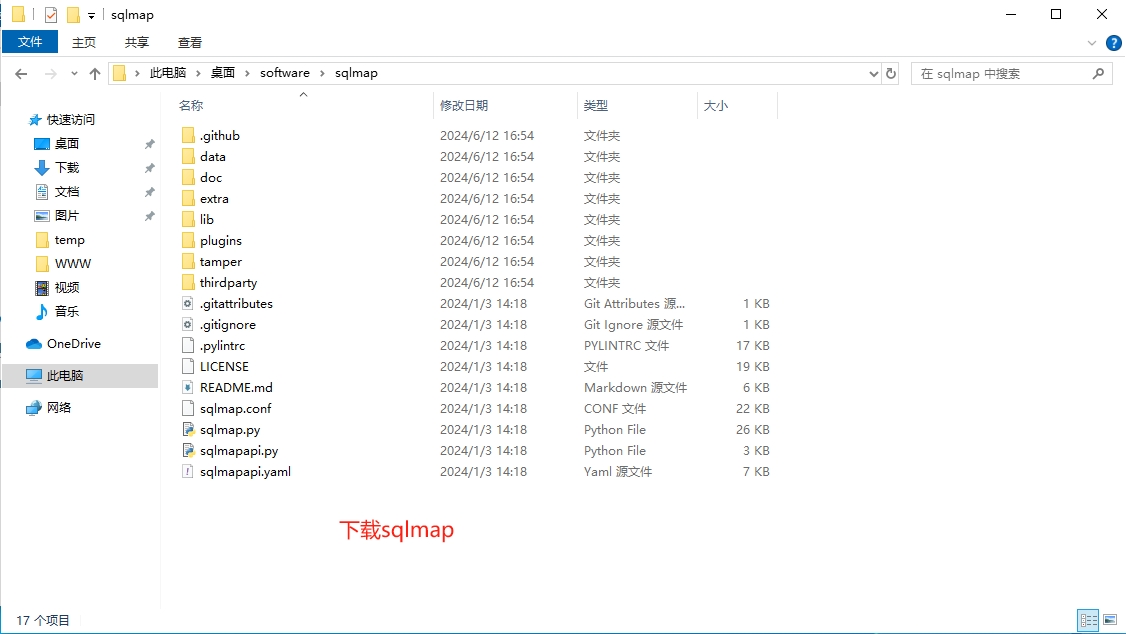The image size is (1126, 634).
Task: Open 文档 in quick access
Action: click(67, 192)
